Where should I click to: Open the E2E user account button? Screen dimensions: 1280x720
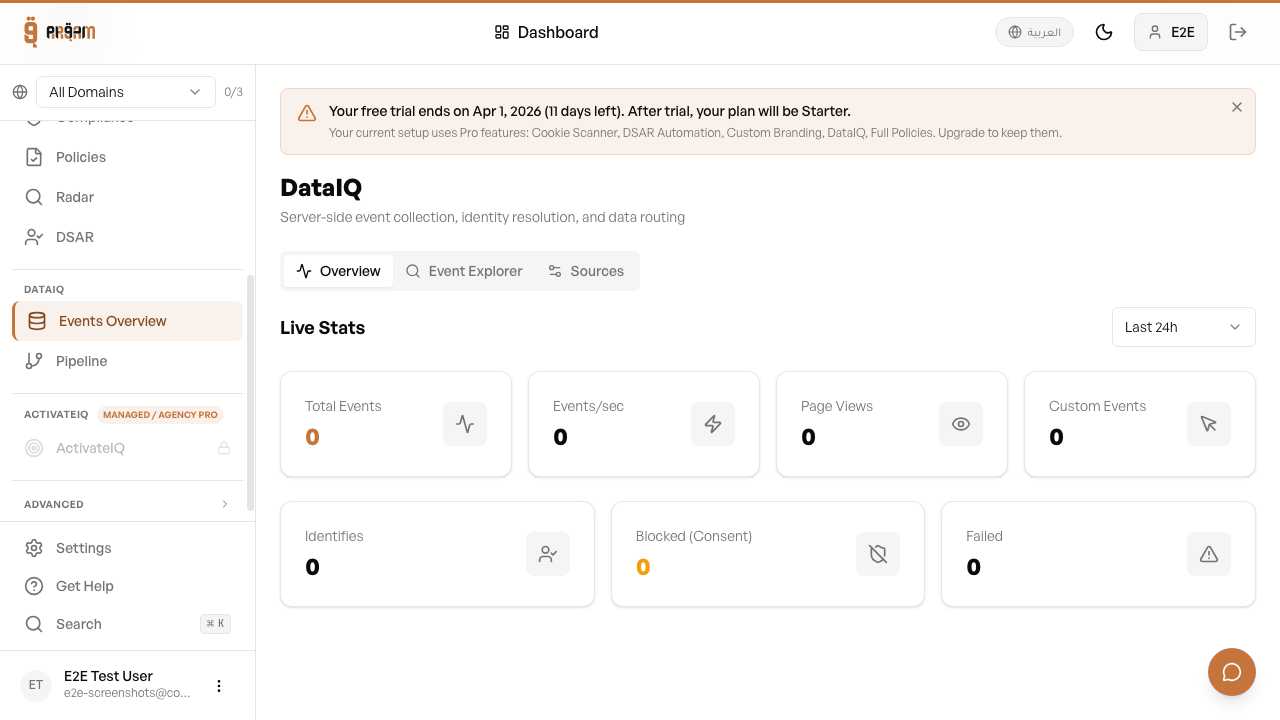click(x=1171, y=32)
